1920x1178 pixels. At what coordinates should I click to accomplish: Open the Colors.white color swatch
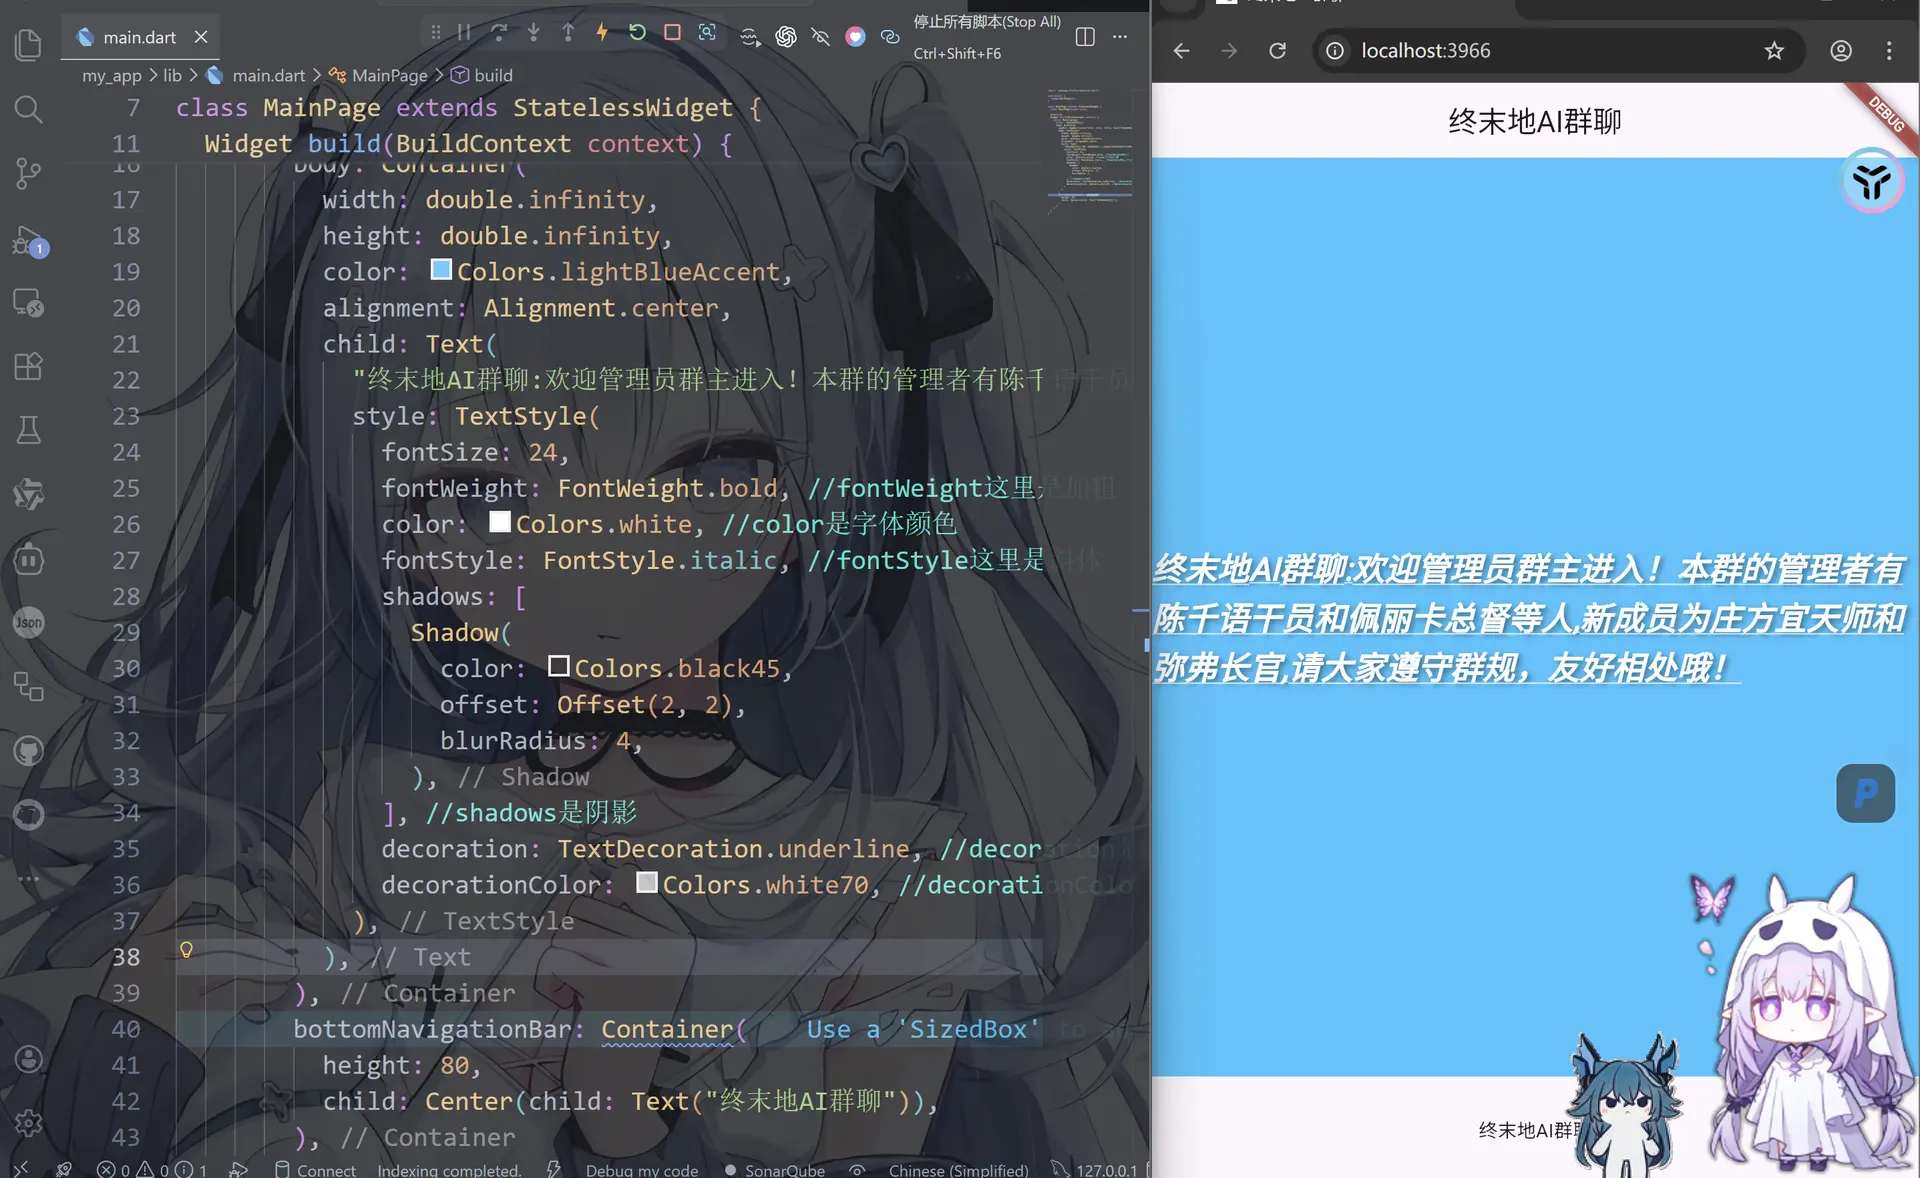(x=500, y=522)
